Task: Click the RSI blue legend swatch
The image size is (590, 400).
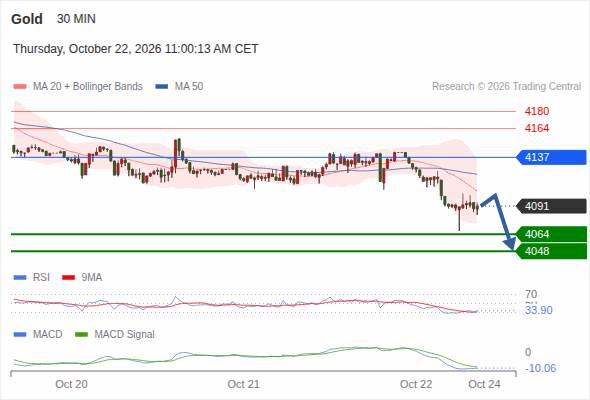Action: (x=20, y=278)
